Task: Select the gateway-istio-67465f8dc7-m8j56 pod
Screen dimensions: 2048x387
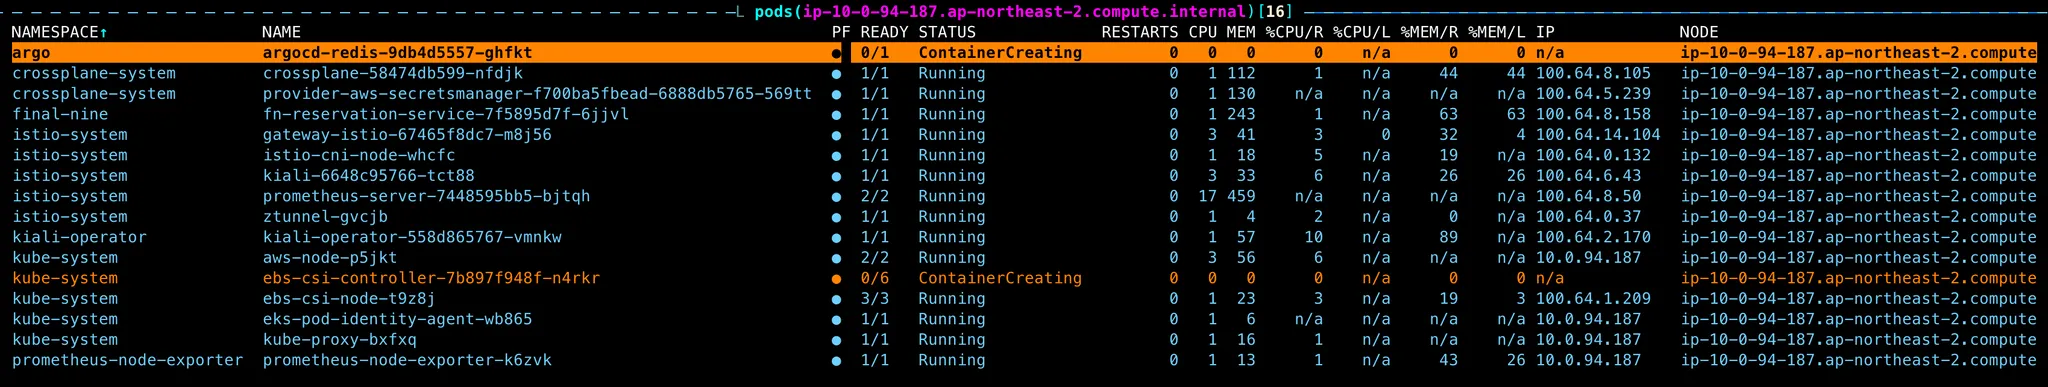Action: tap(1024, 135)
